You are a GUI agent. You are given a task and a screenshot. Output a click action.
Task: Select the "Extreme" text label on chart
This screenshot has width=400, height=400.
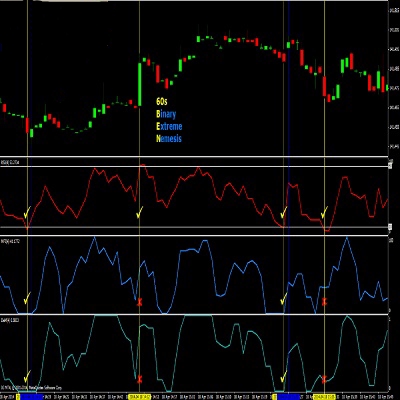click(x=169, y=126)
